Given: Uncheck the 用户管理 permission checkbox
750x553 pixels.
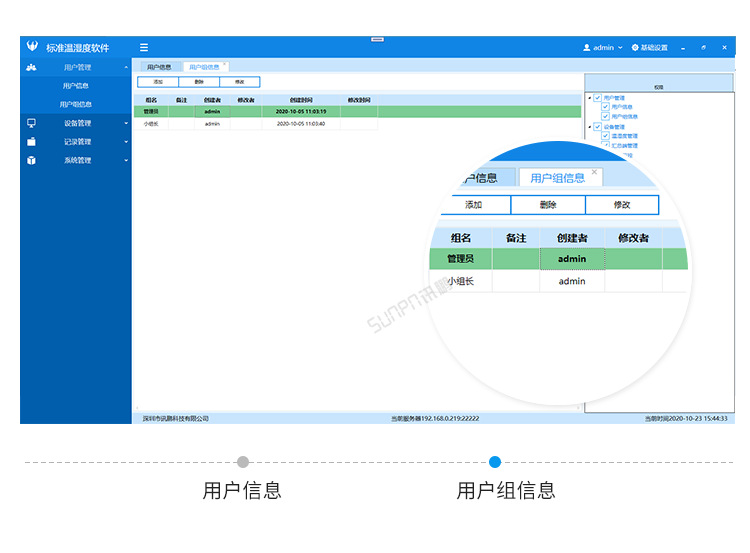Looking at the screenshot, I should pyautogui.click(x=597, y=98).
